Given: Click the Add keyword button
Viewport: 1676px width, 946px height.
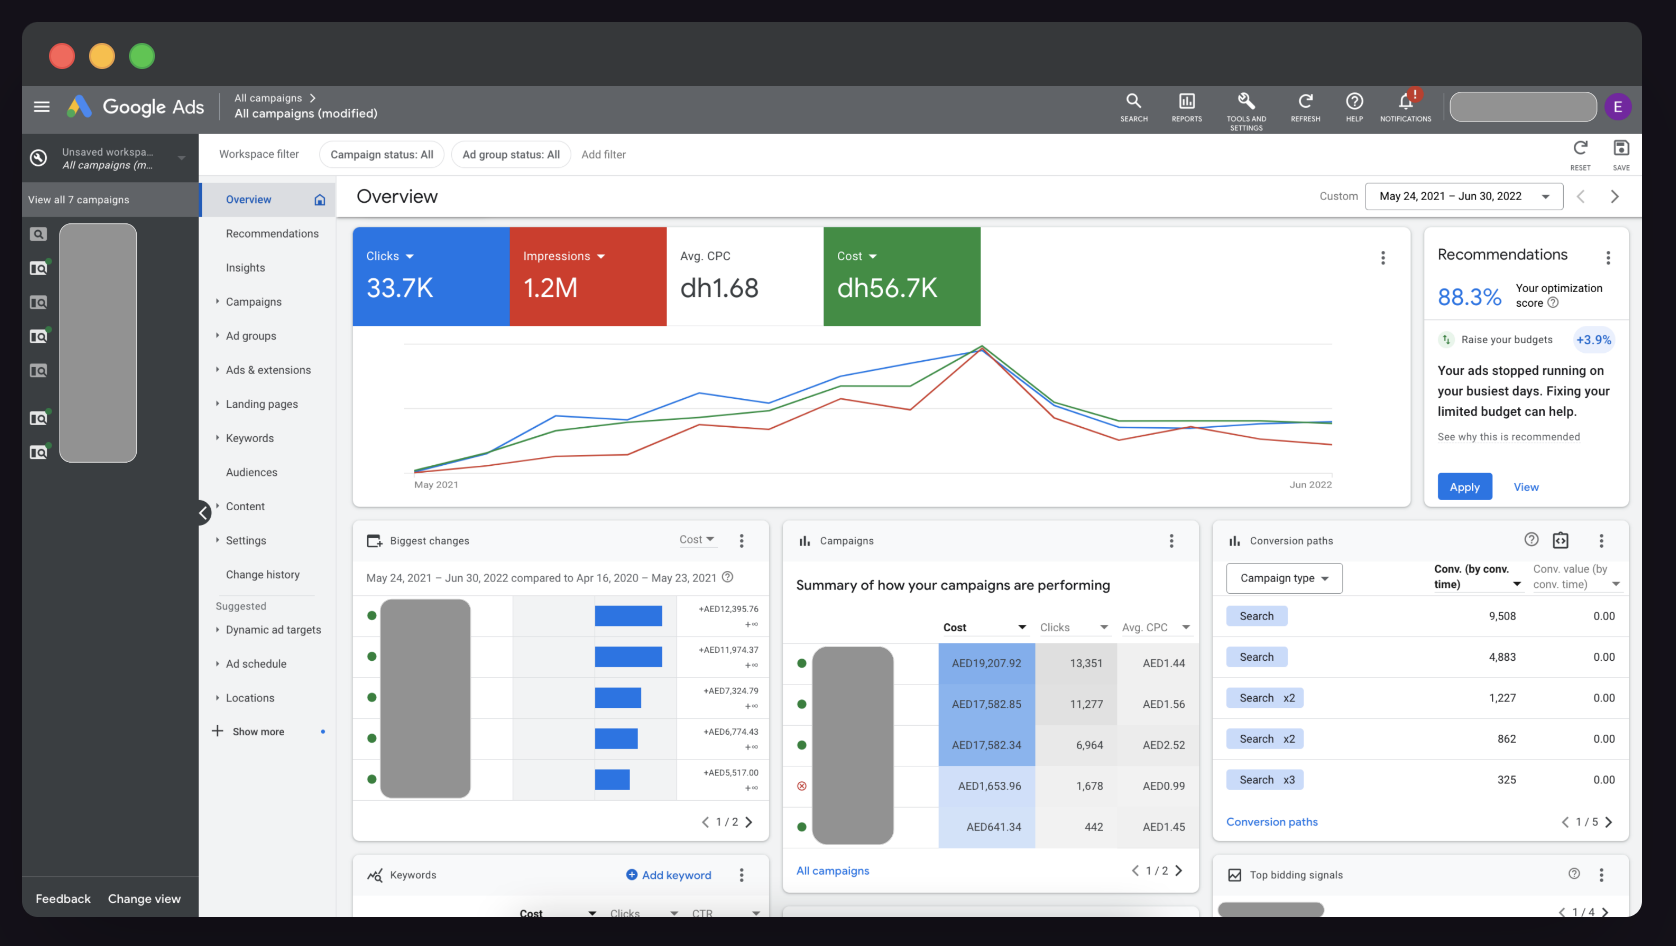Looking at the screenshot, I should (669, 875).
